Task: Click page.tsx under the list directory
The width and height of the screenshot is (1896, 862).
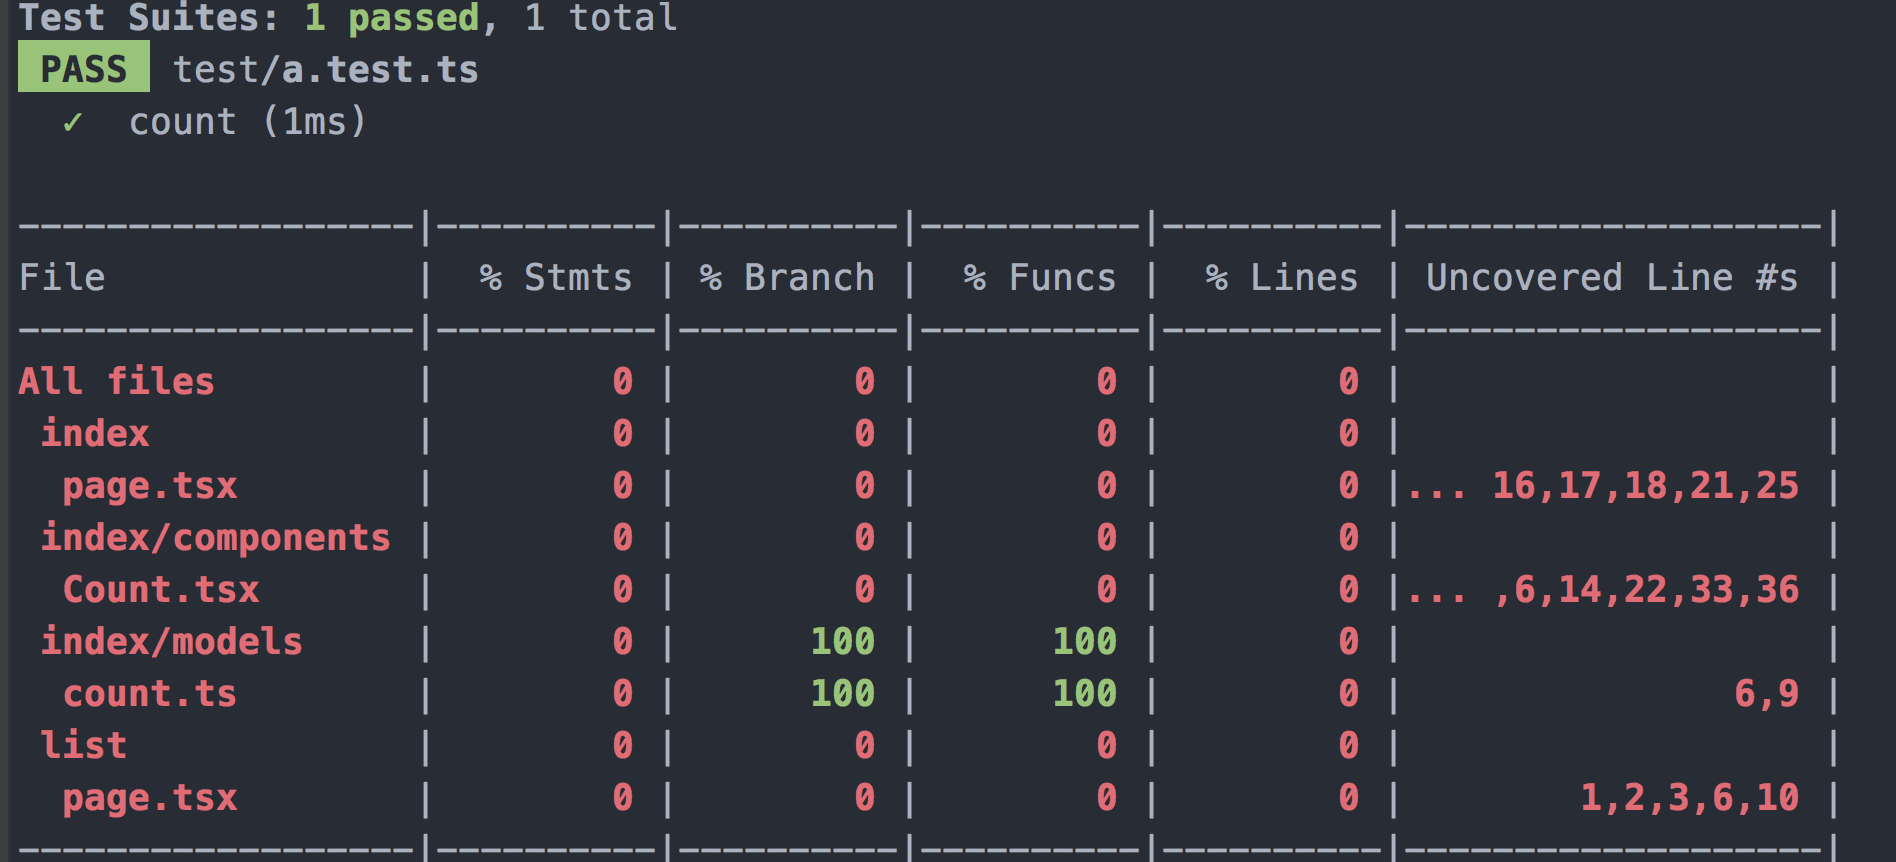Action: pos(150,798)
